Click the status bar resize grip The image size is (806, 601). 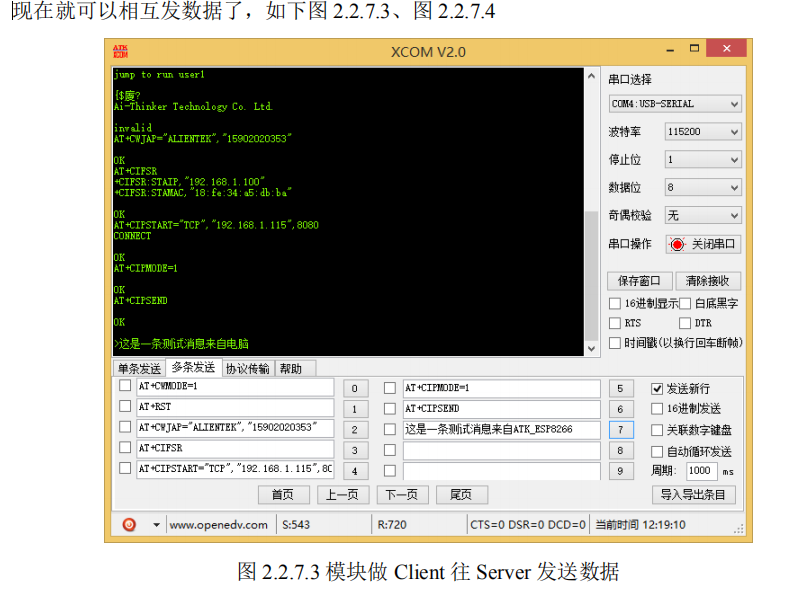tap(739, 529)
